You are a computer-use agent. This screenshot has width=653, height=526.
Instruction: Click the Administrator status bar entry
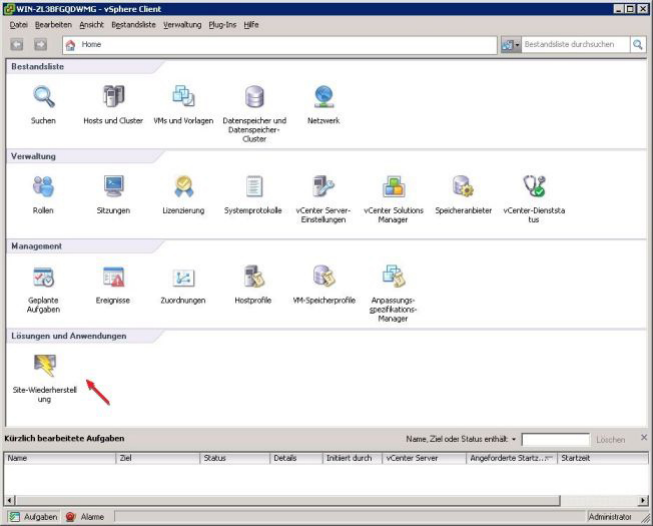(610, 517)
